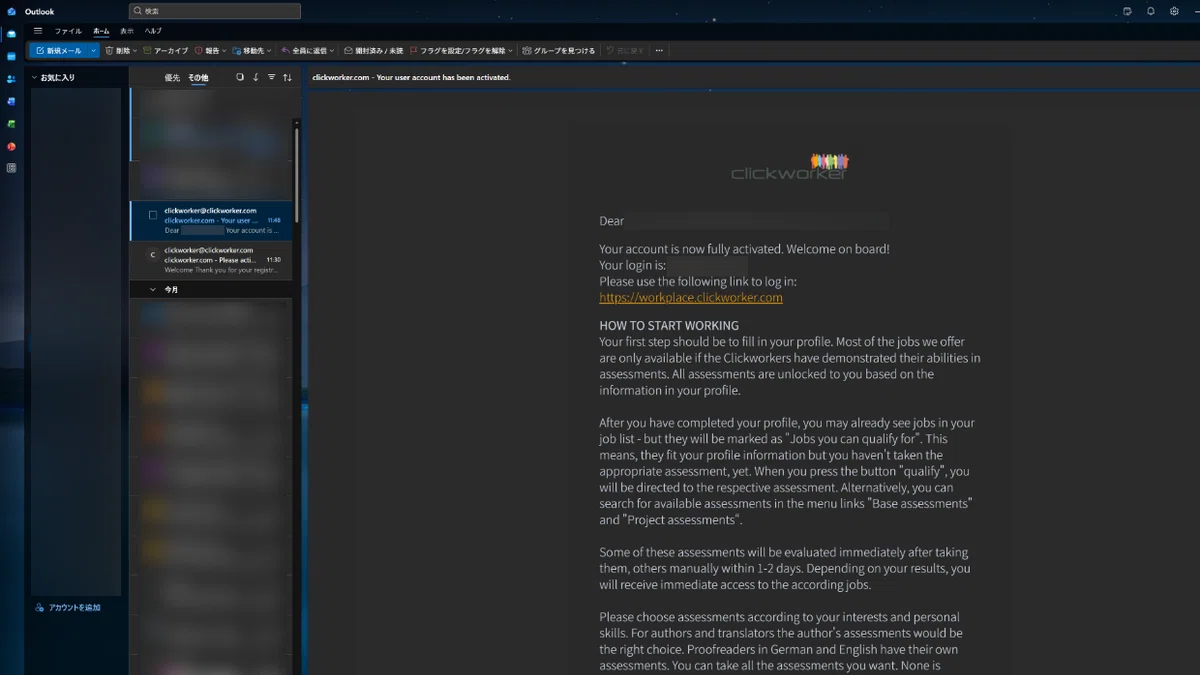Screen dimensions: 1200x675
Task: Open the sort order arrows icon
Action: [287, 77]
